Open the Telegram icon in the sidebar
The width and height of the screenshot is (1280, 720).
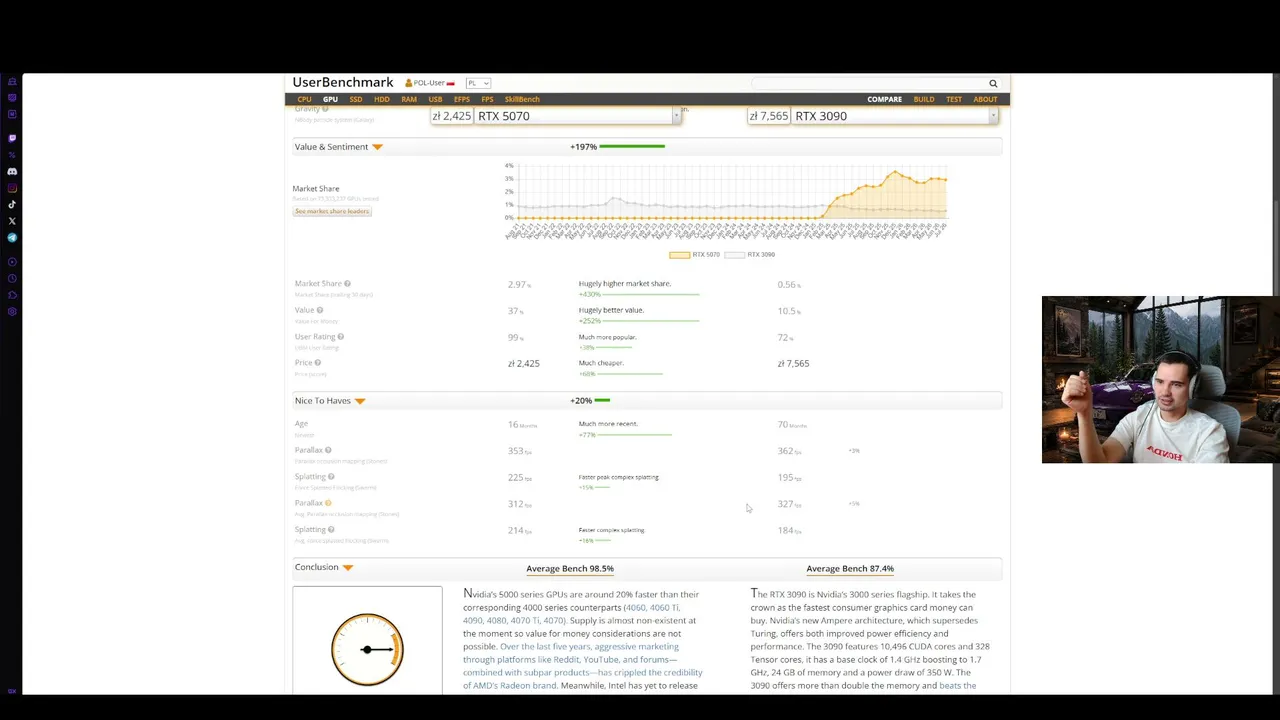pyautogui.click(x=12, y=238)
